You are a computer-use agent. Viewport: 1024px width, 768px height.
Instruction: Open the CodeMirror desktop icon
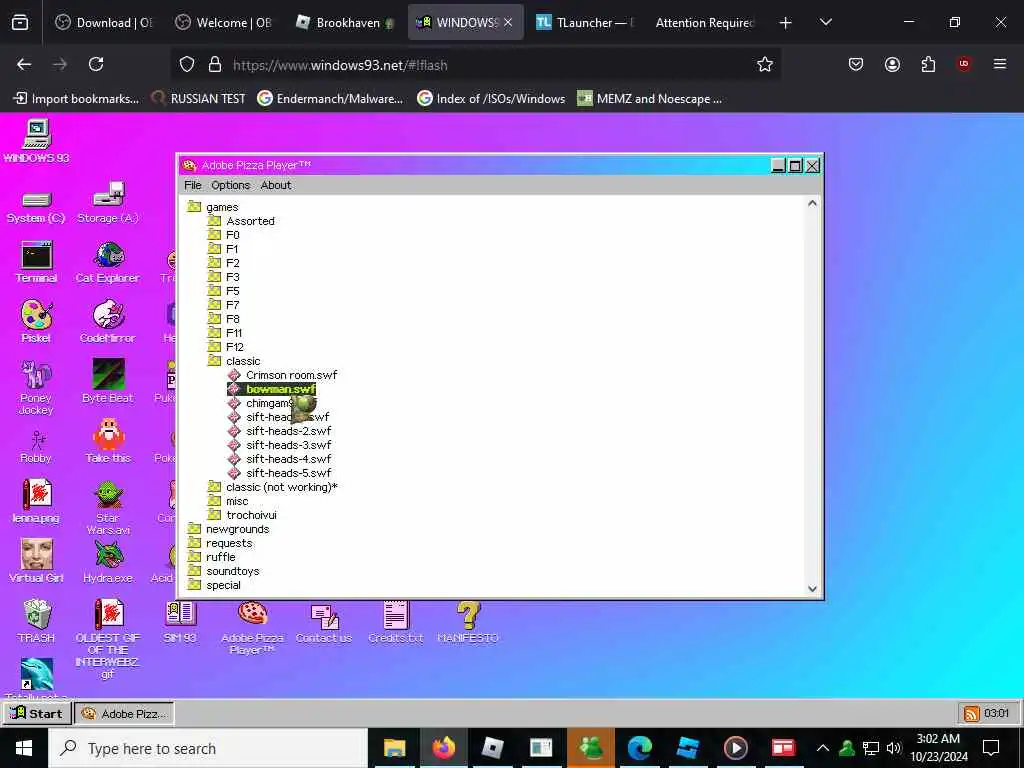[x=108, y=322]
